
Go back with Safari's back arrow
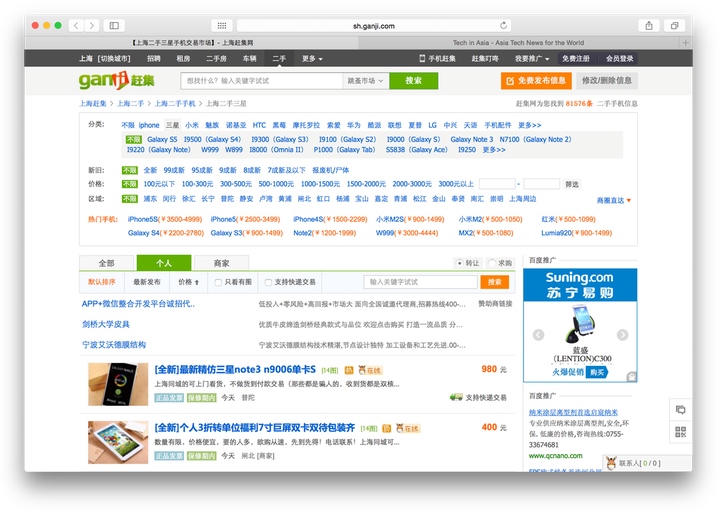click(76, 26)
